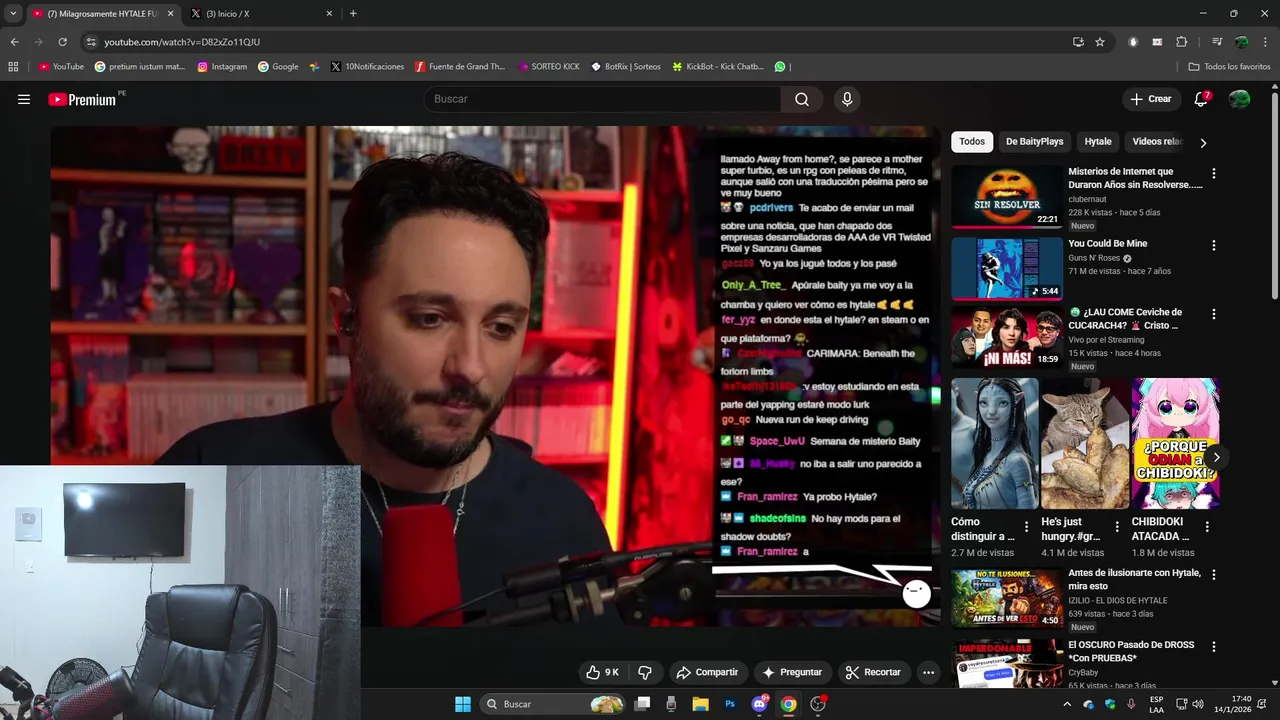Open Chrome extensions puzzle icon
Screen dimensions: 1280x720
(x=1182, y=42)
